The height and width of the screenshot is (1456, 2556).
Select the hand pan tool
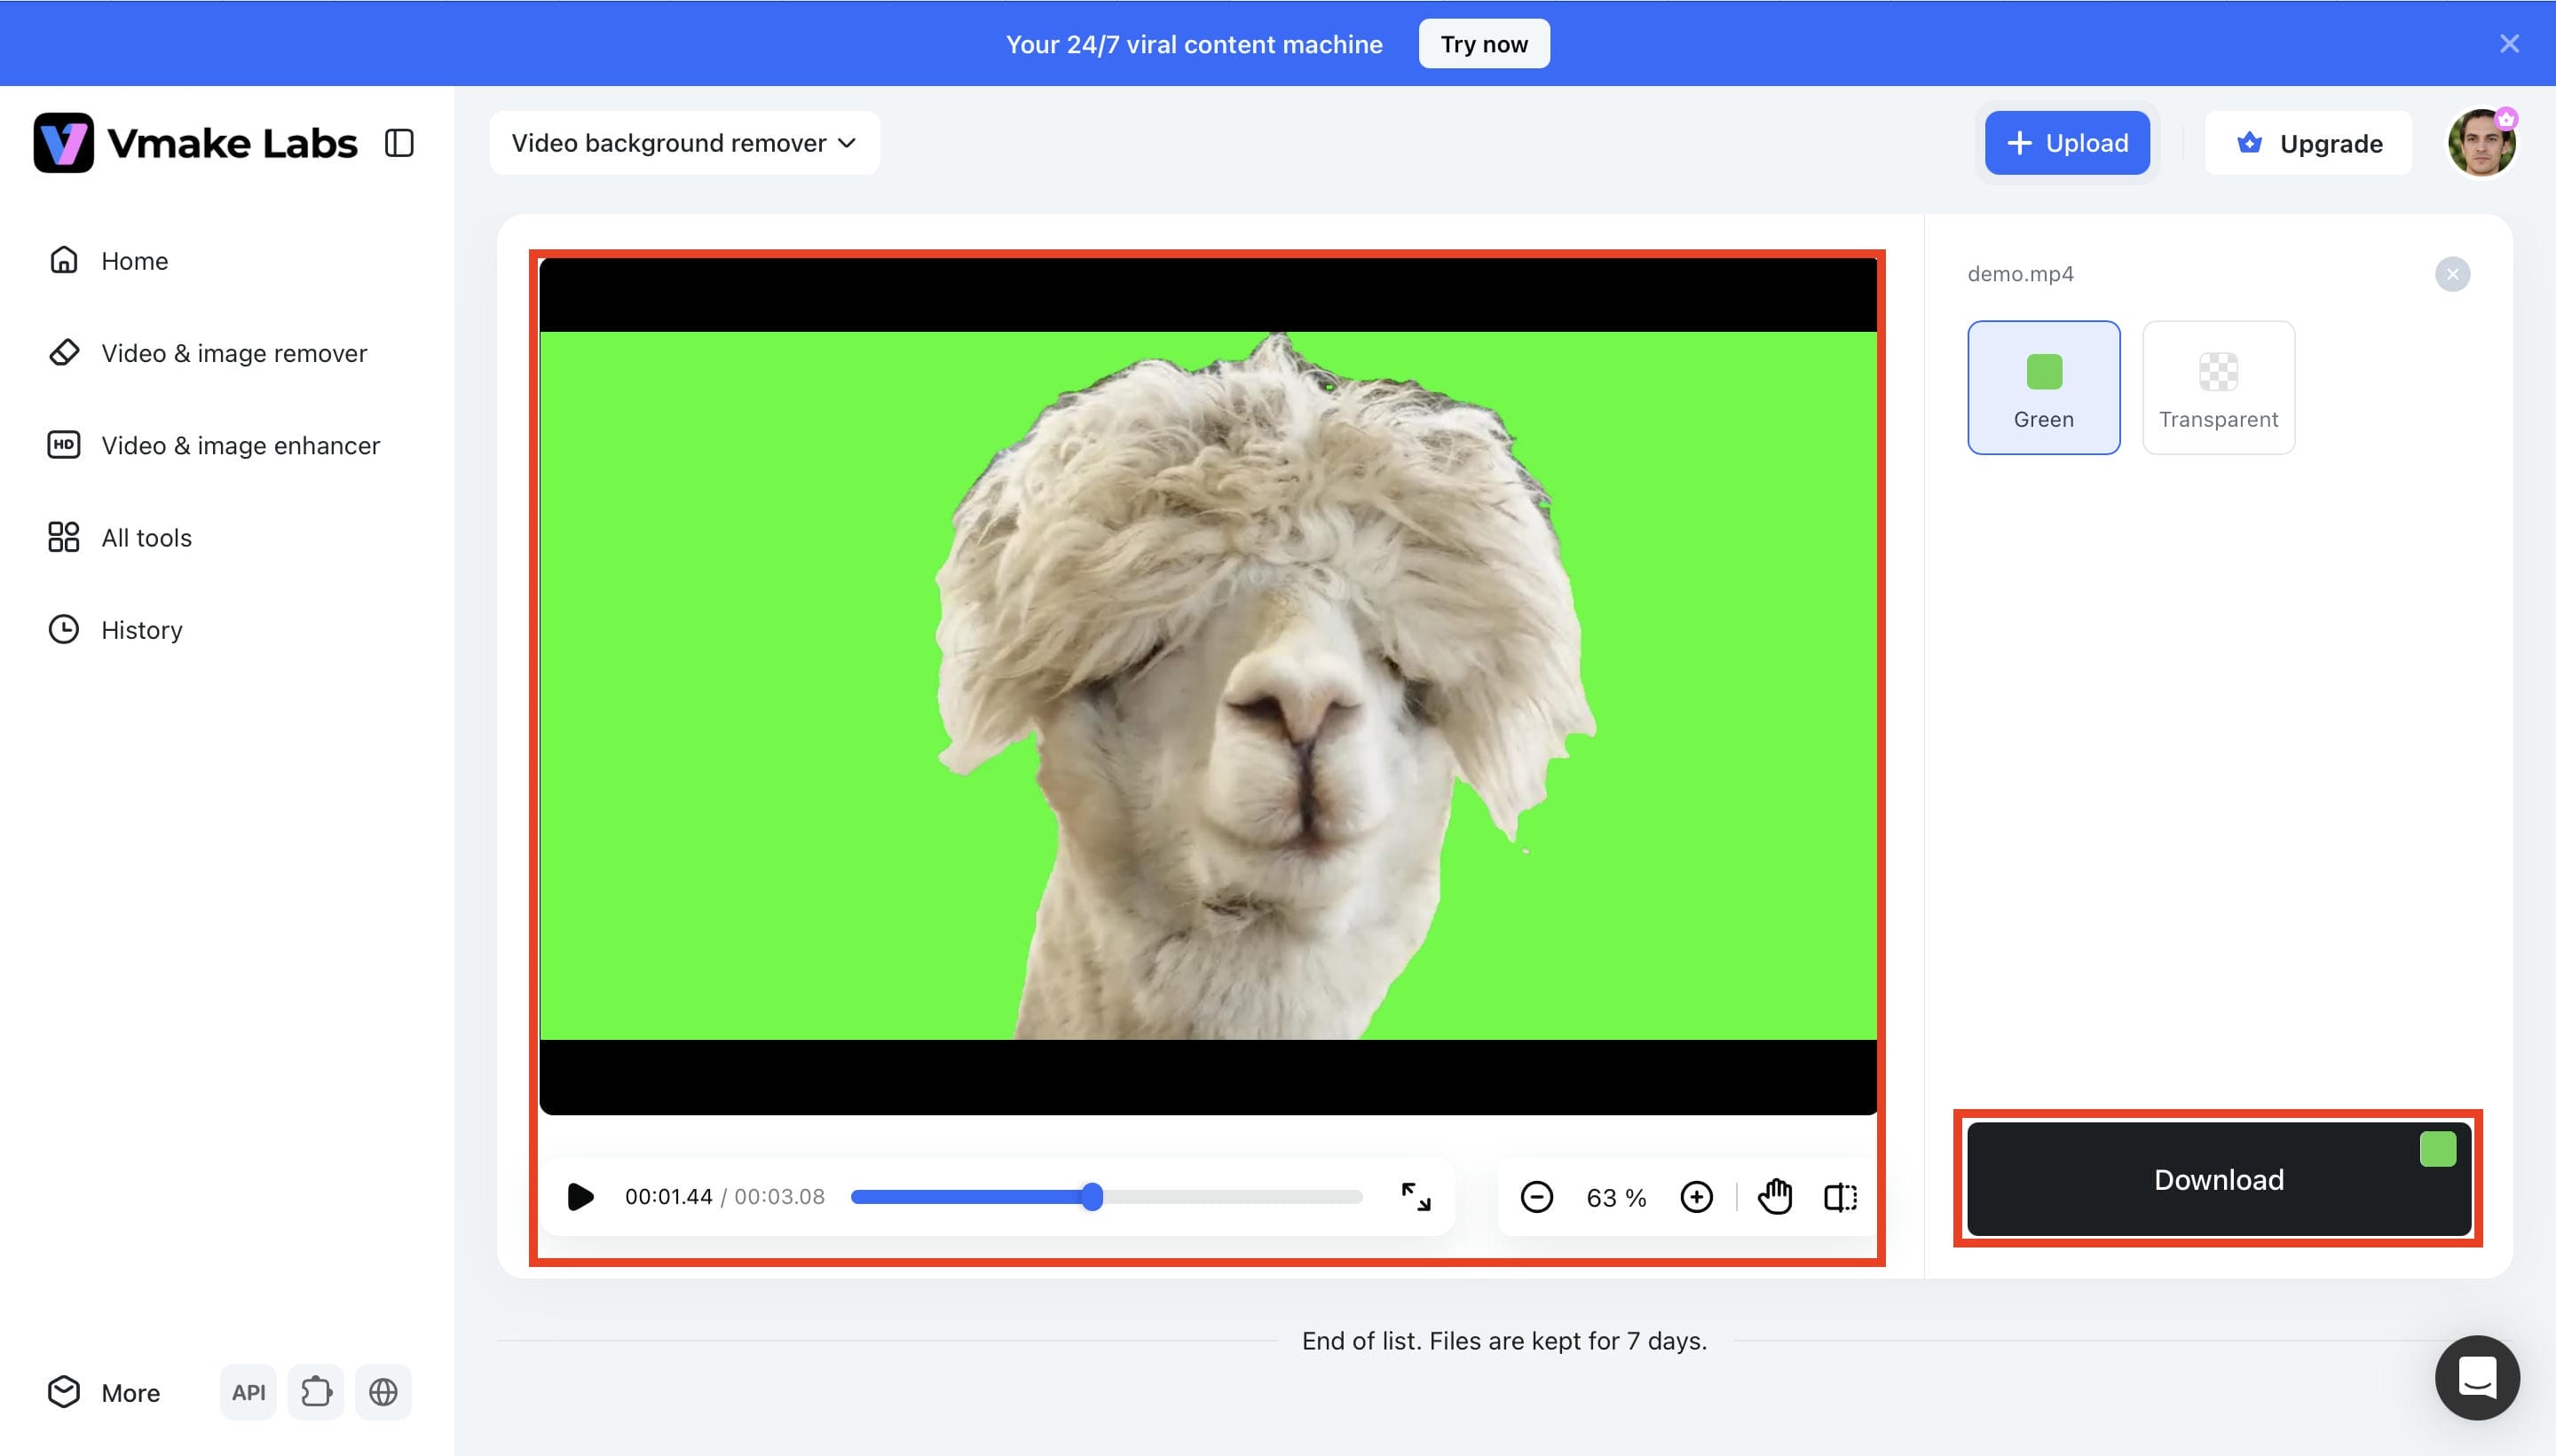[1775, 1197]
